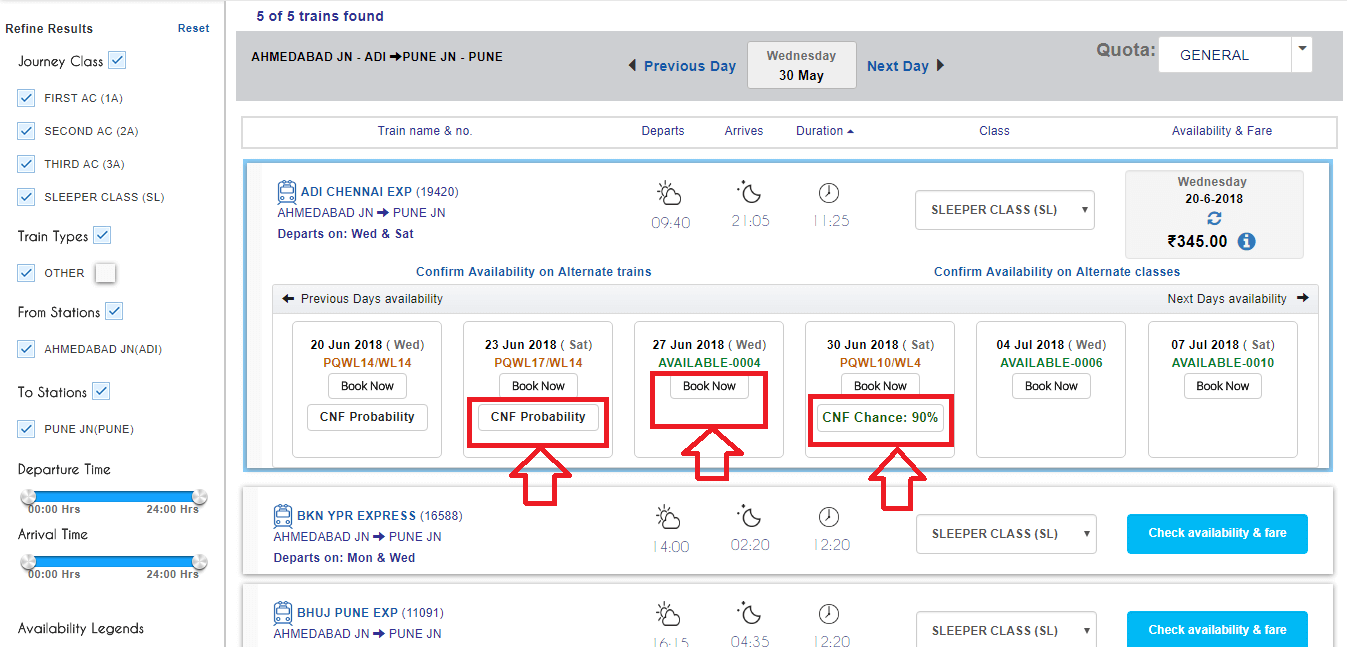1347x647 pixels.
Task: Click the clock icon next to duration 11:25
Action: tap(829, 192)
